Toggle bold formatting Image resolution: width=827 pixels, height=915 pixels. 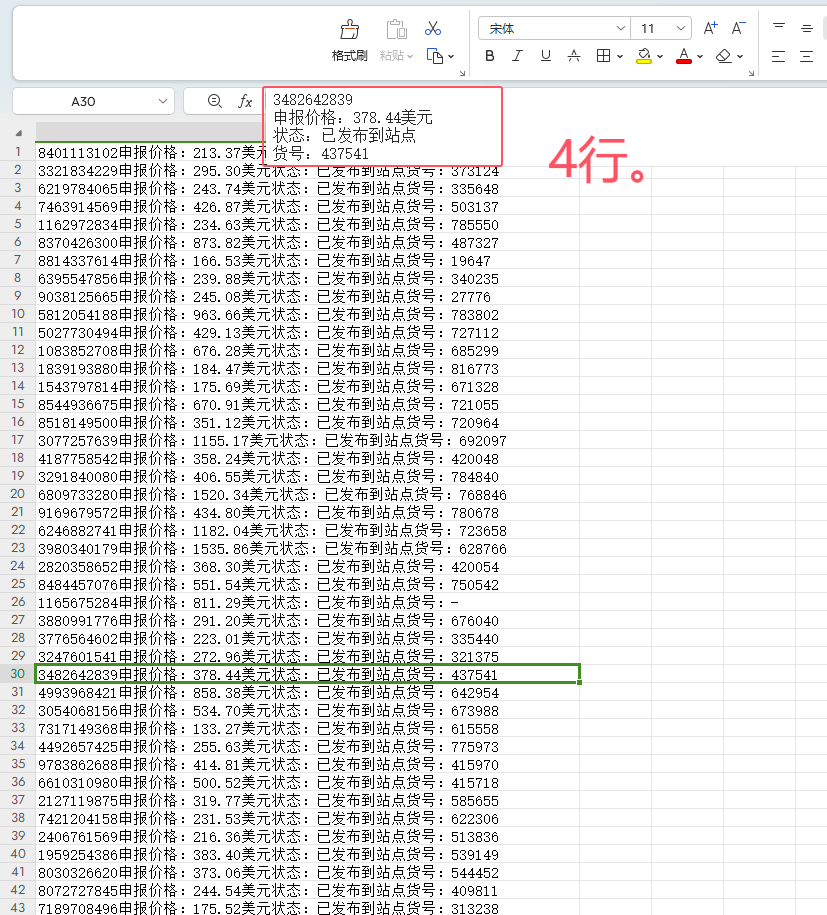[490, 56]
